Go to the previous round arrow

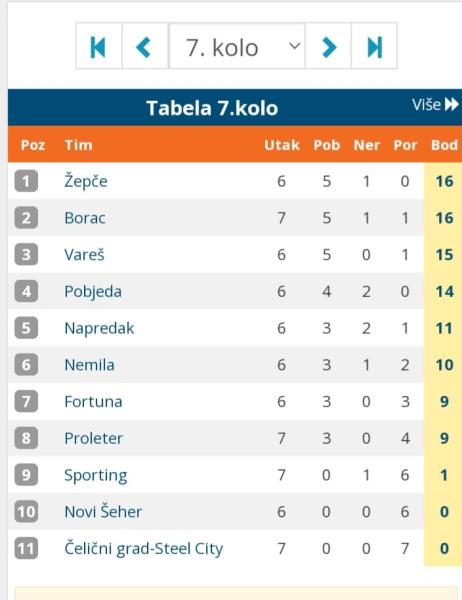pos(144,46)
